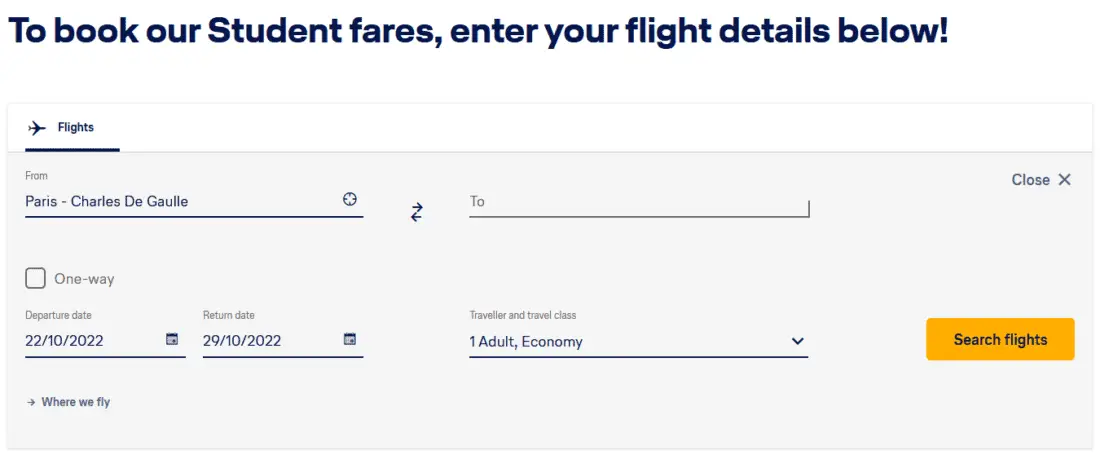Open the Where we fly link
The height and width of the screenshot is (455, 1100).
click(76, 402)
